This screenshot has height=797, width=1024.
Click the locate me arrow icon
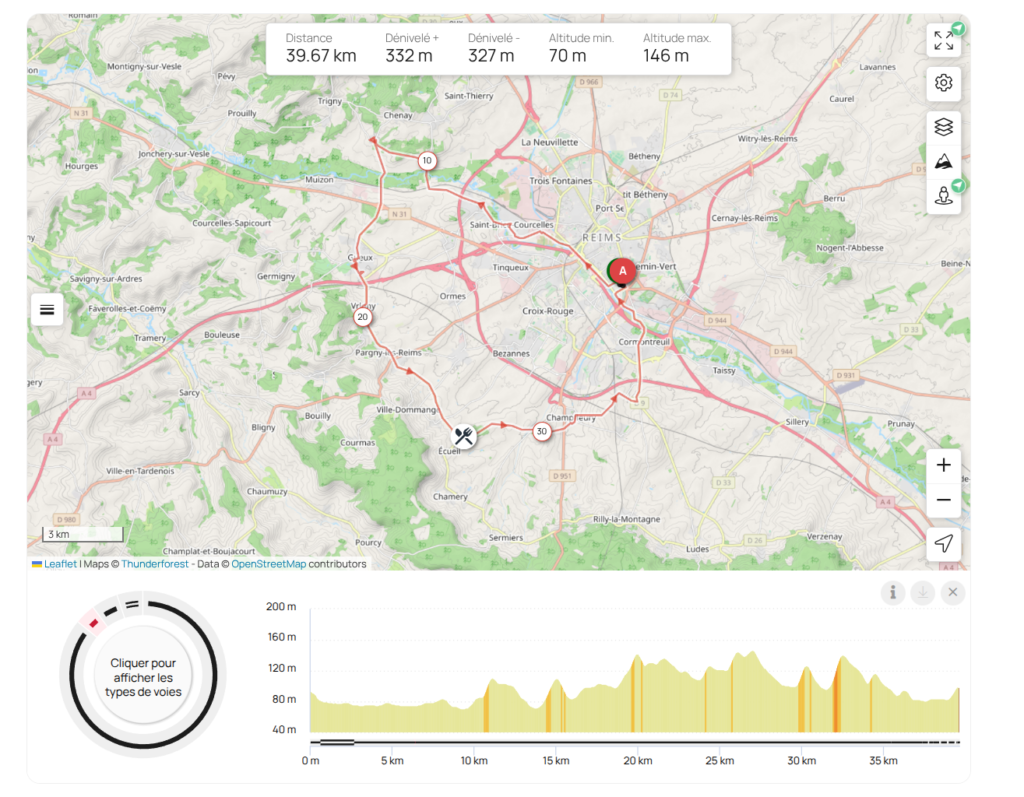(943, 543)
